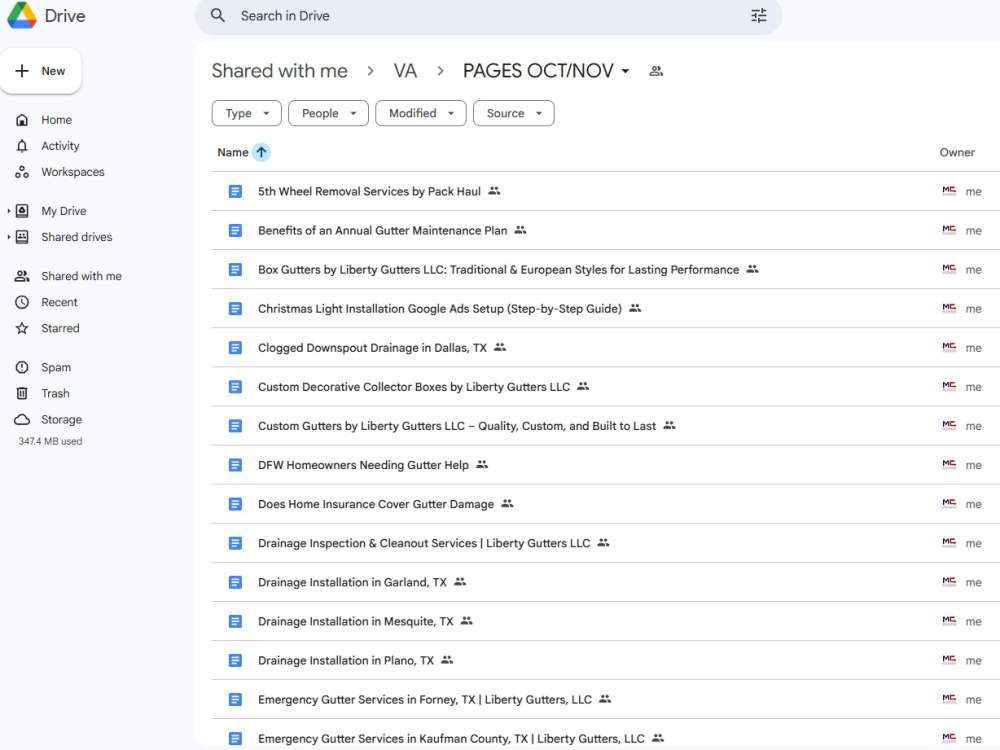Click owner avatar on Clogged Downspout row
This screenshot has width=1000, height=750.
(x=949, y=347)
